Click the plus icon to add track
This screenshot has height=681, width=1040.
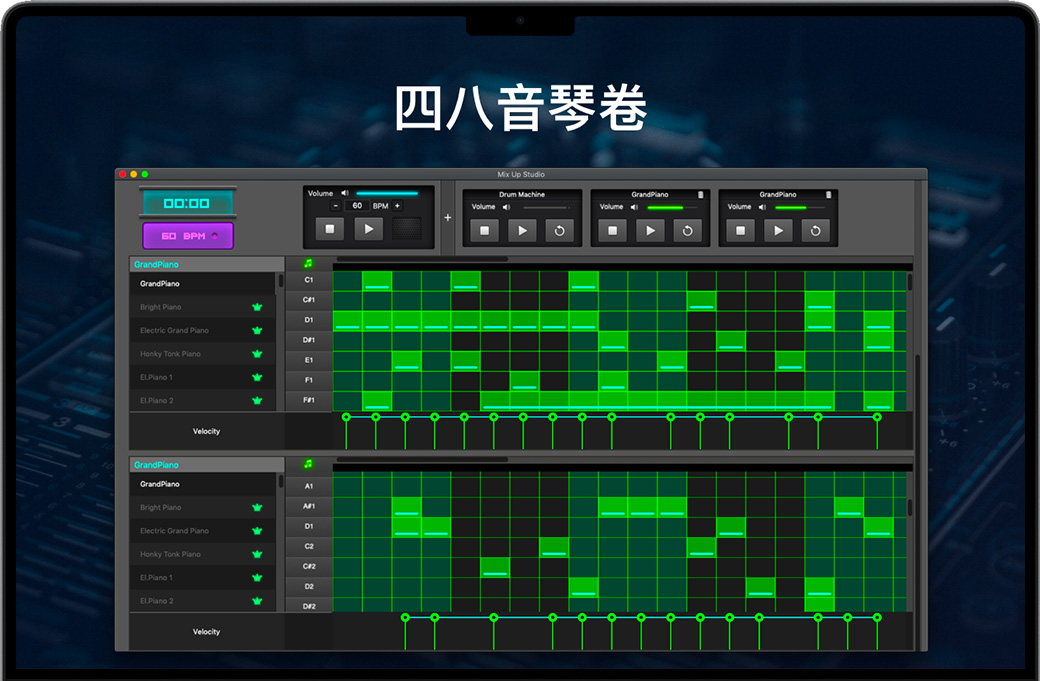pos(447,217)
